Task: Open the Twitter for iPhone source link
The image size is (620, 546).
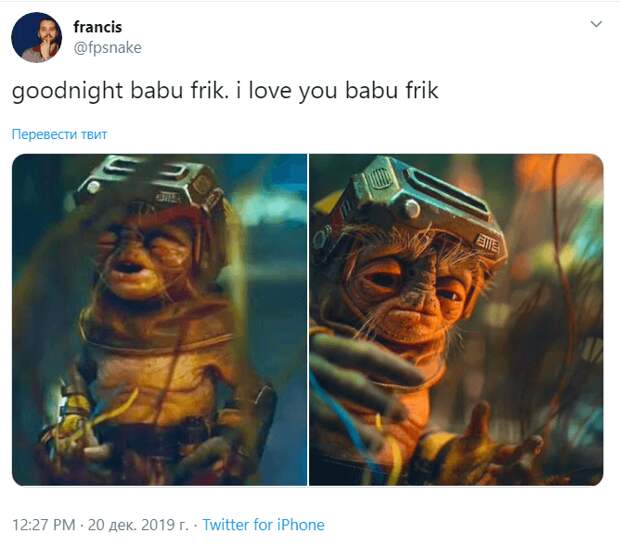Action: coord(263,525)
